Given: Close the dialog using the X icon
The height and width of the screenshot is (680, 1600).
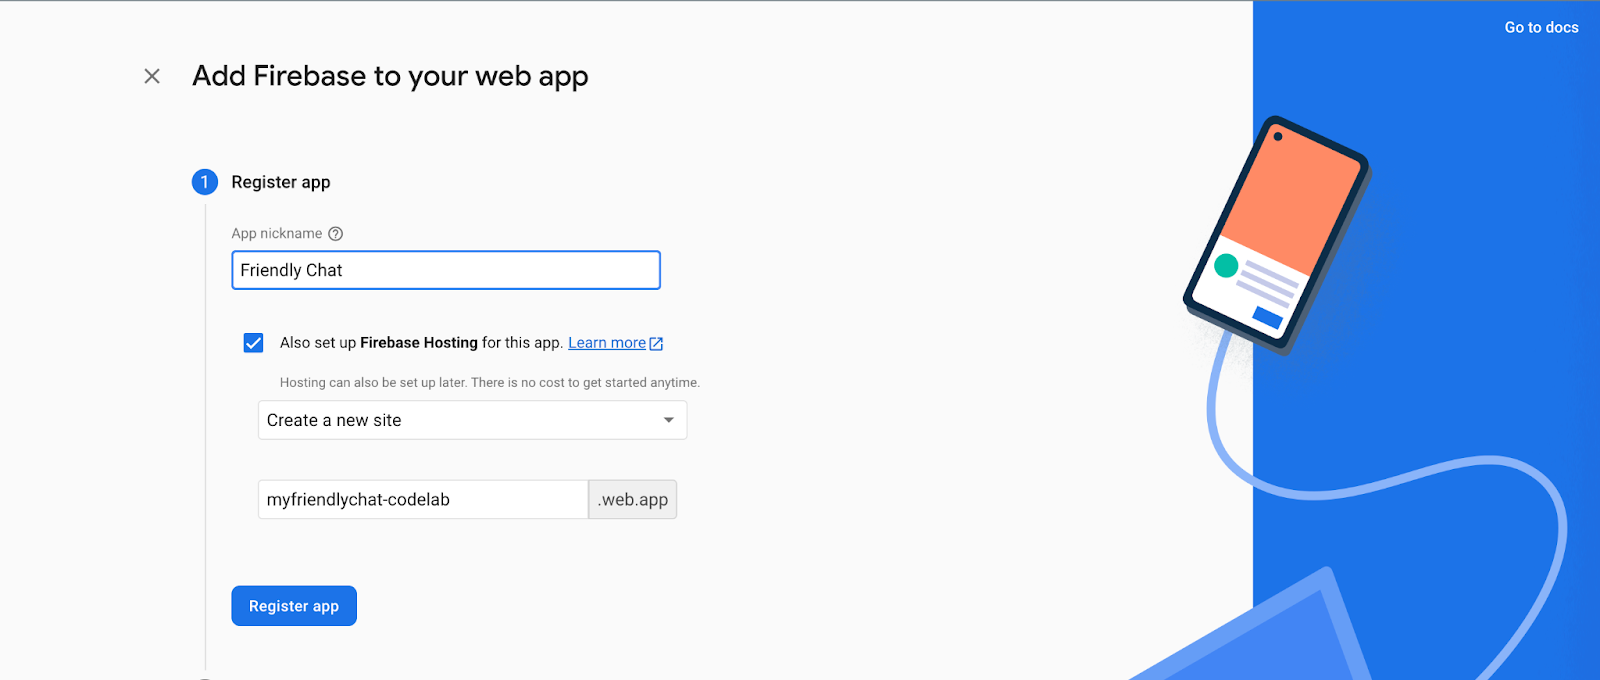Looking at the screenshot, I should pyautogui.click(x=151, y=75).
